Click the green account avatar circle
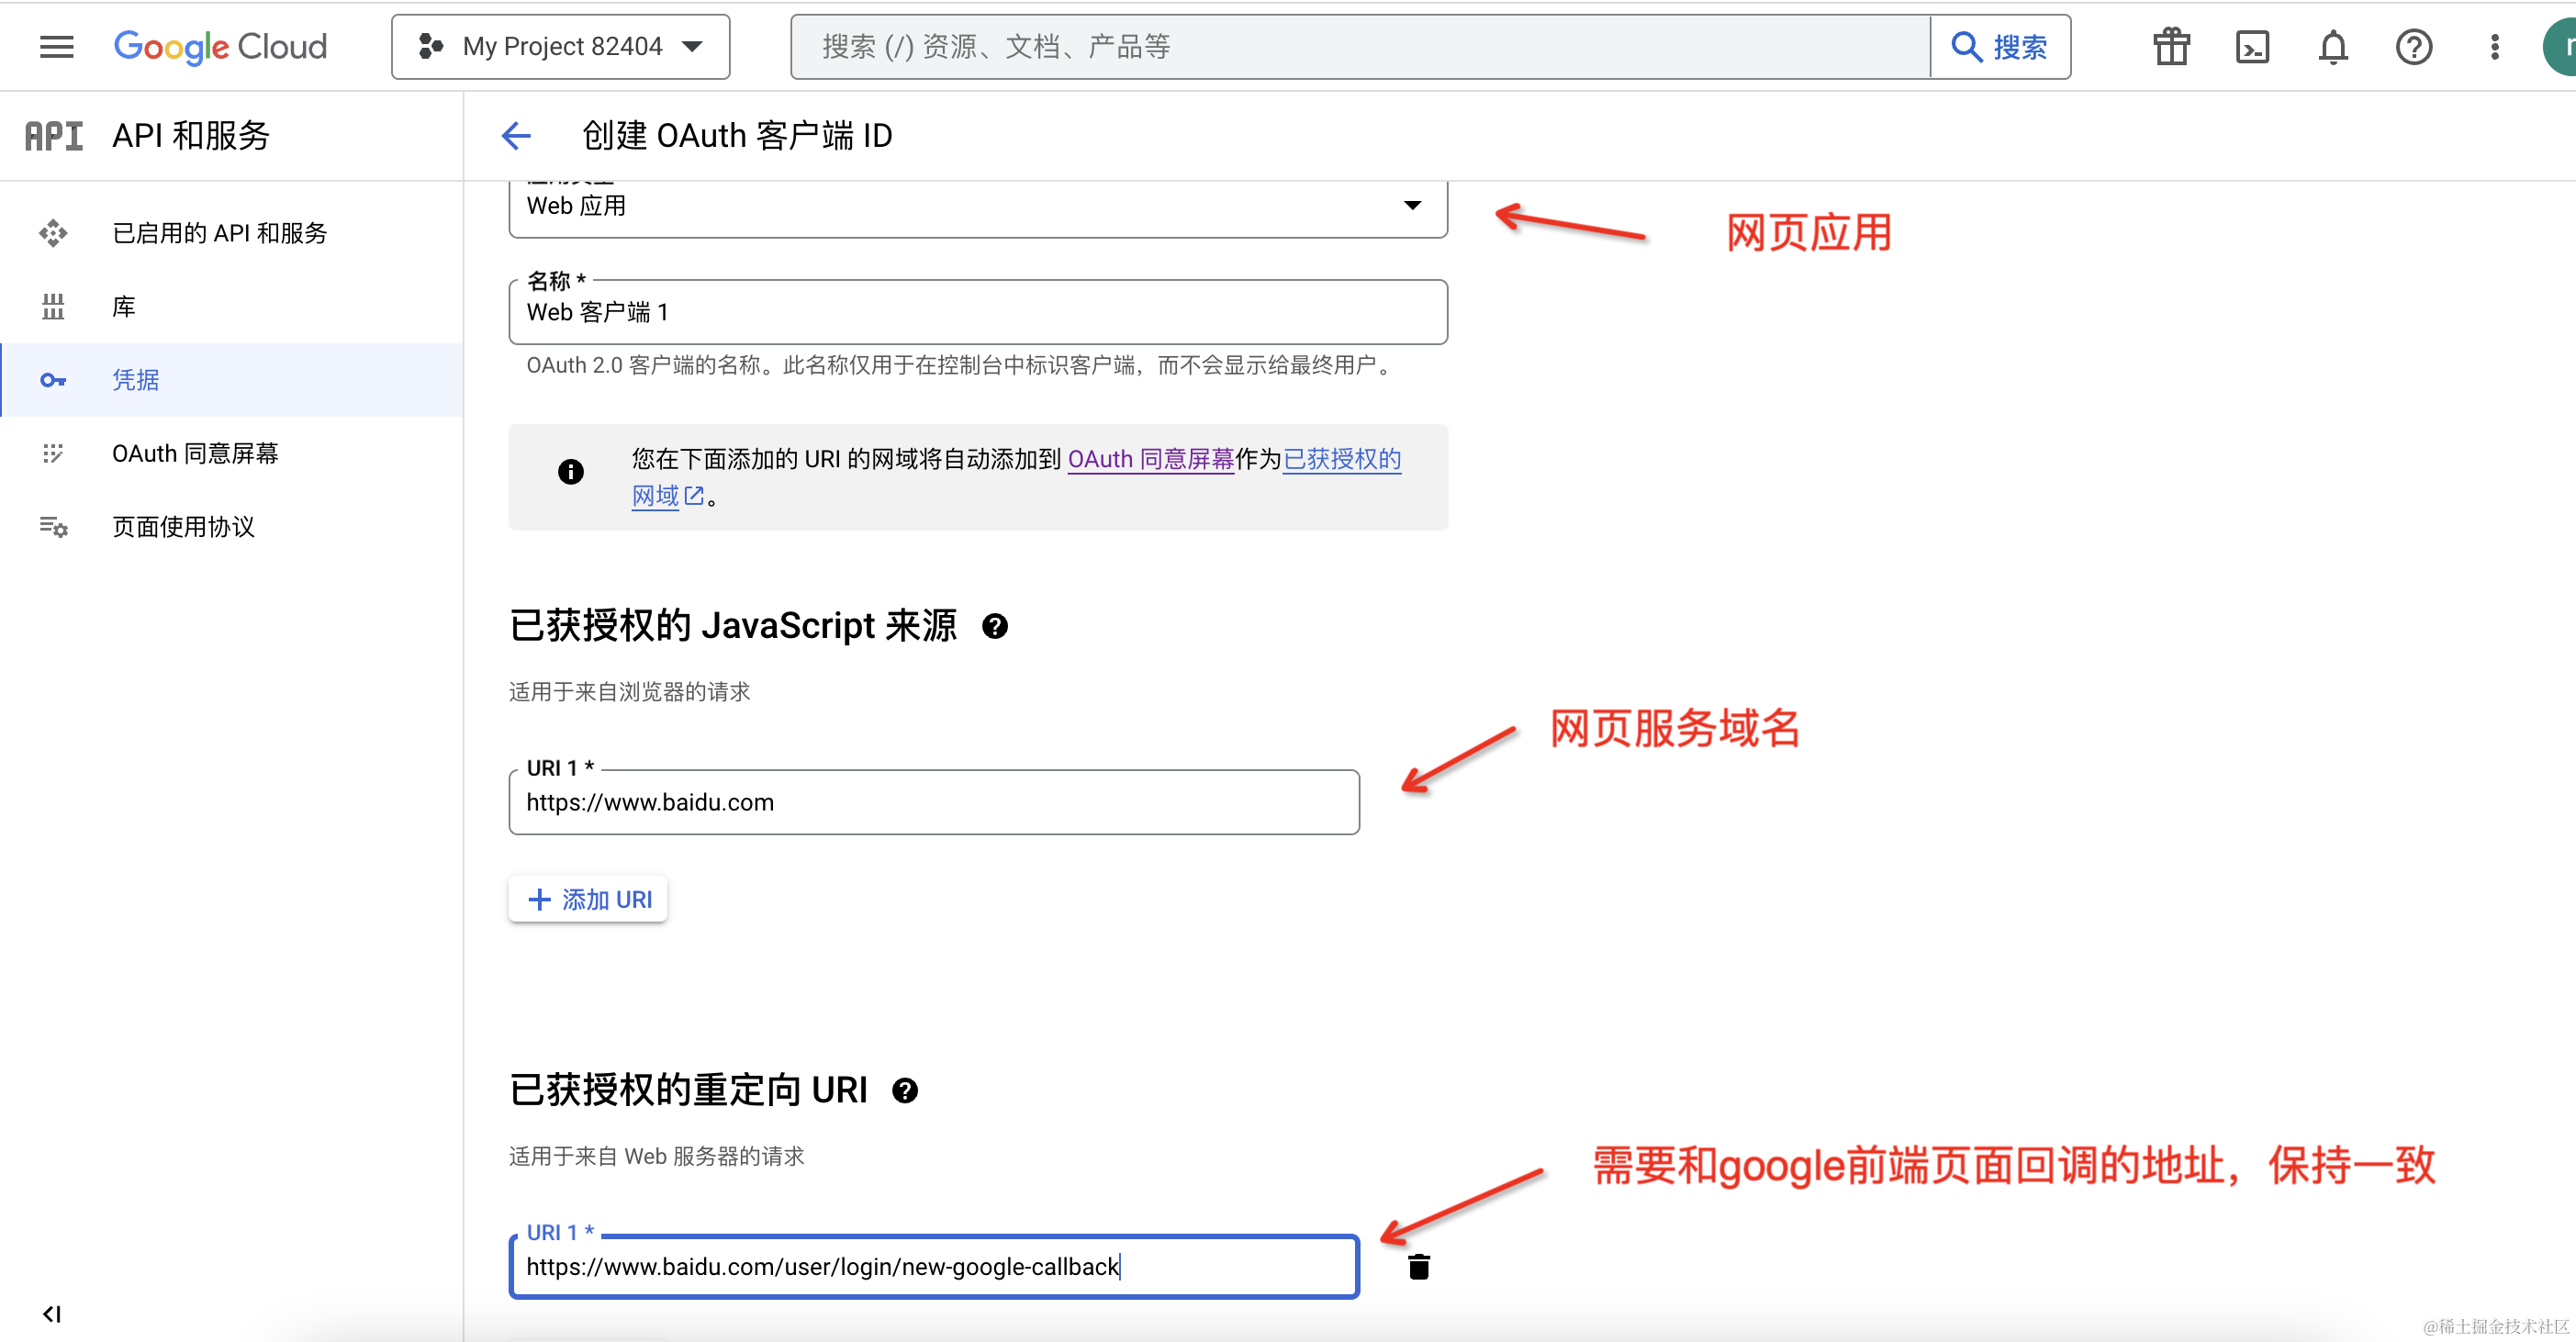Viewport: 2576px width, 1342px height. (2562, 46)
